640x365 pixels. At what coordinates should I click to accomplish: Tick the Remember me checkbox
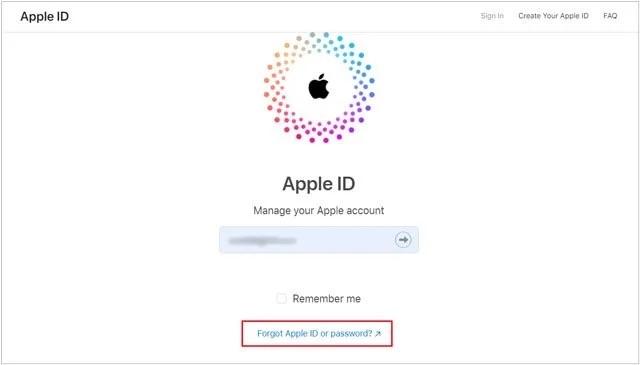(x=281, y=298)
